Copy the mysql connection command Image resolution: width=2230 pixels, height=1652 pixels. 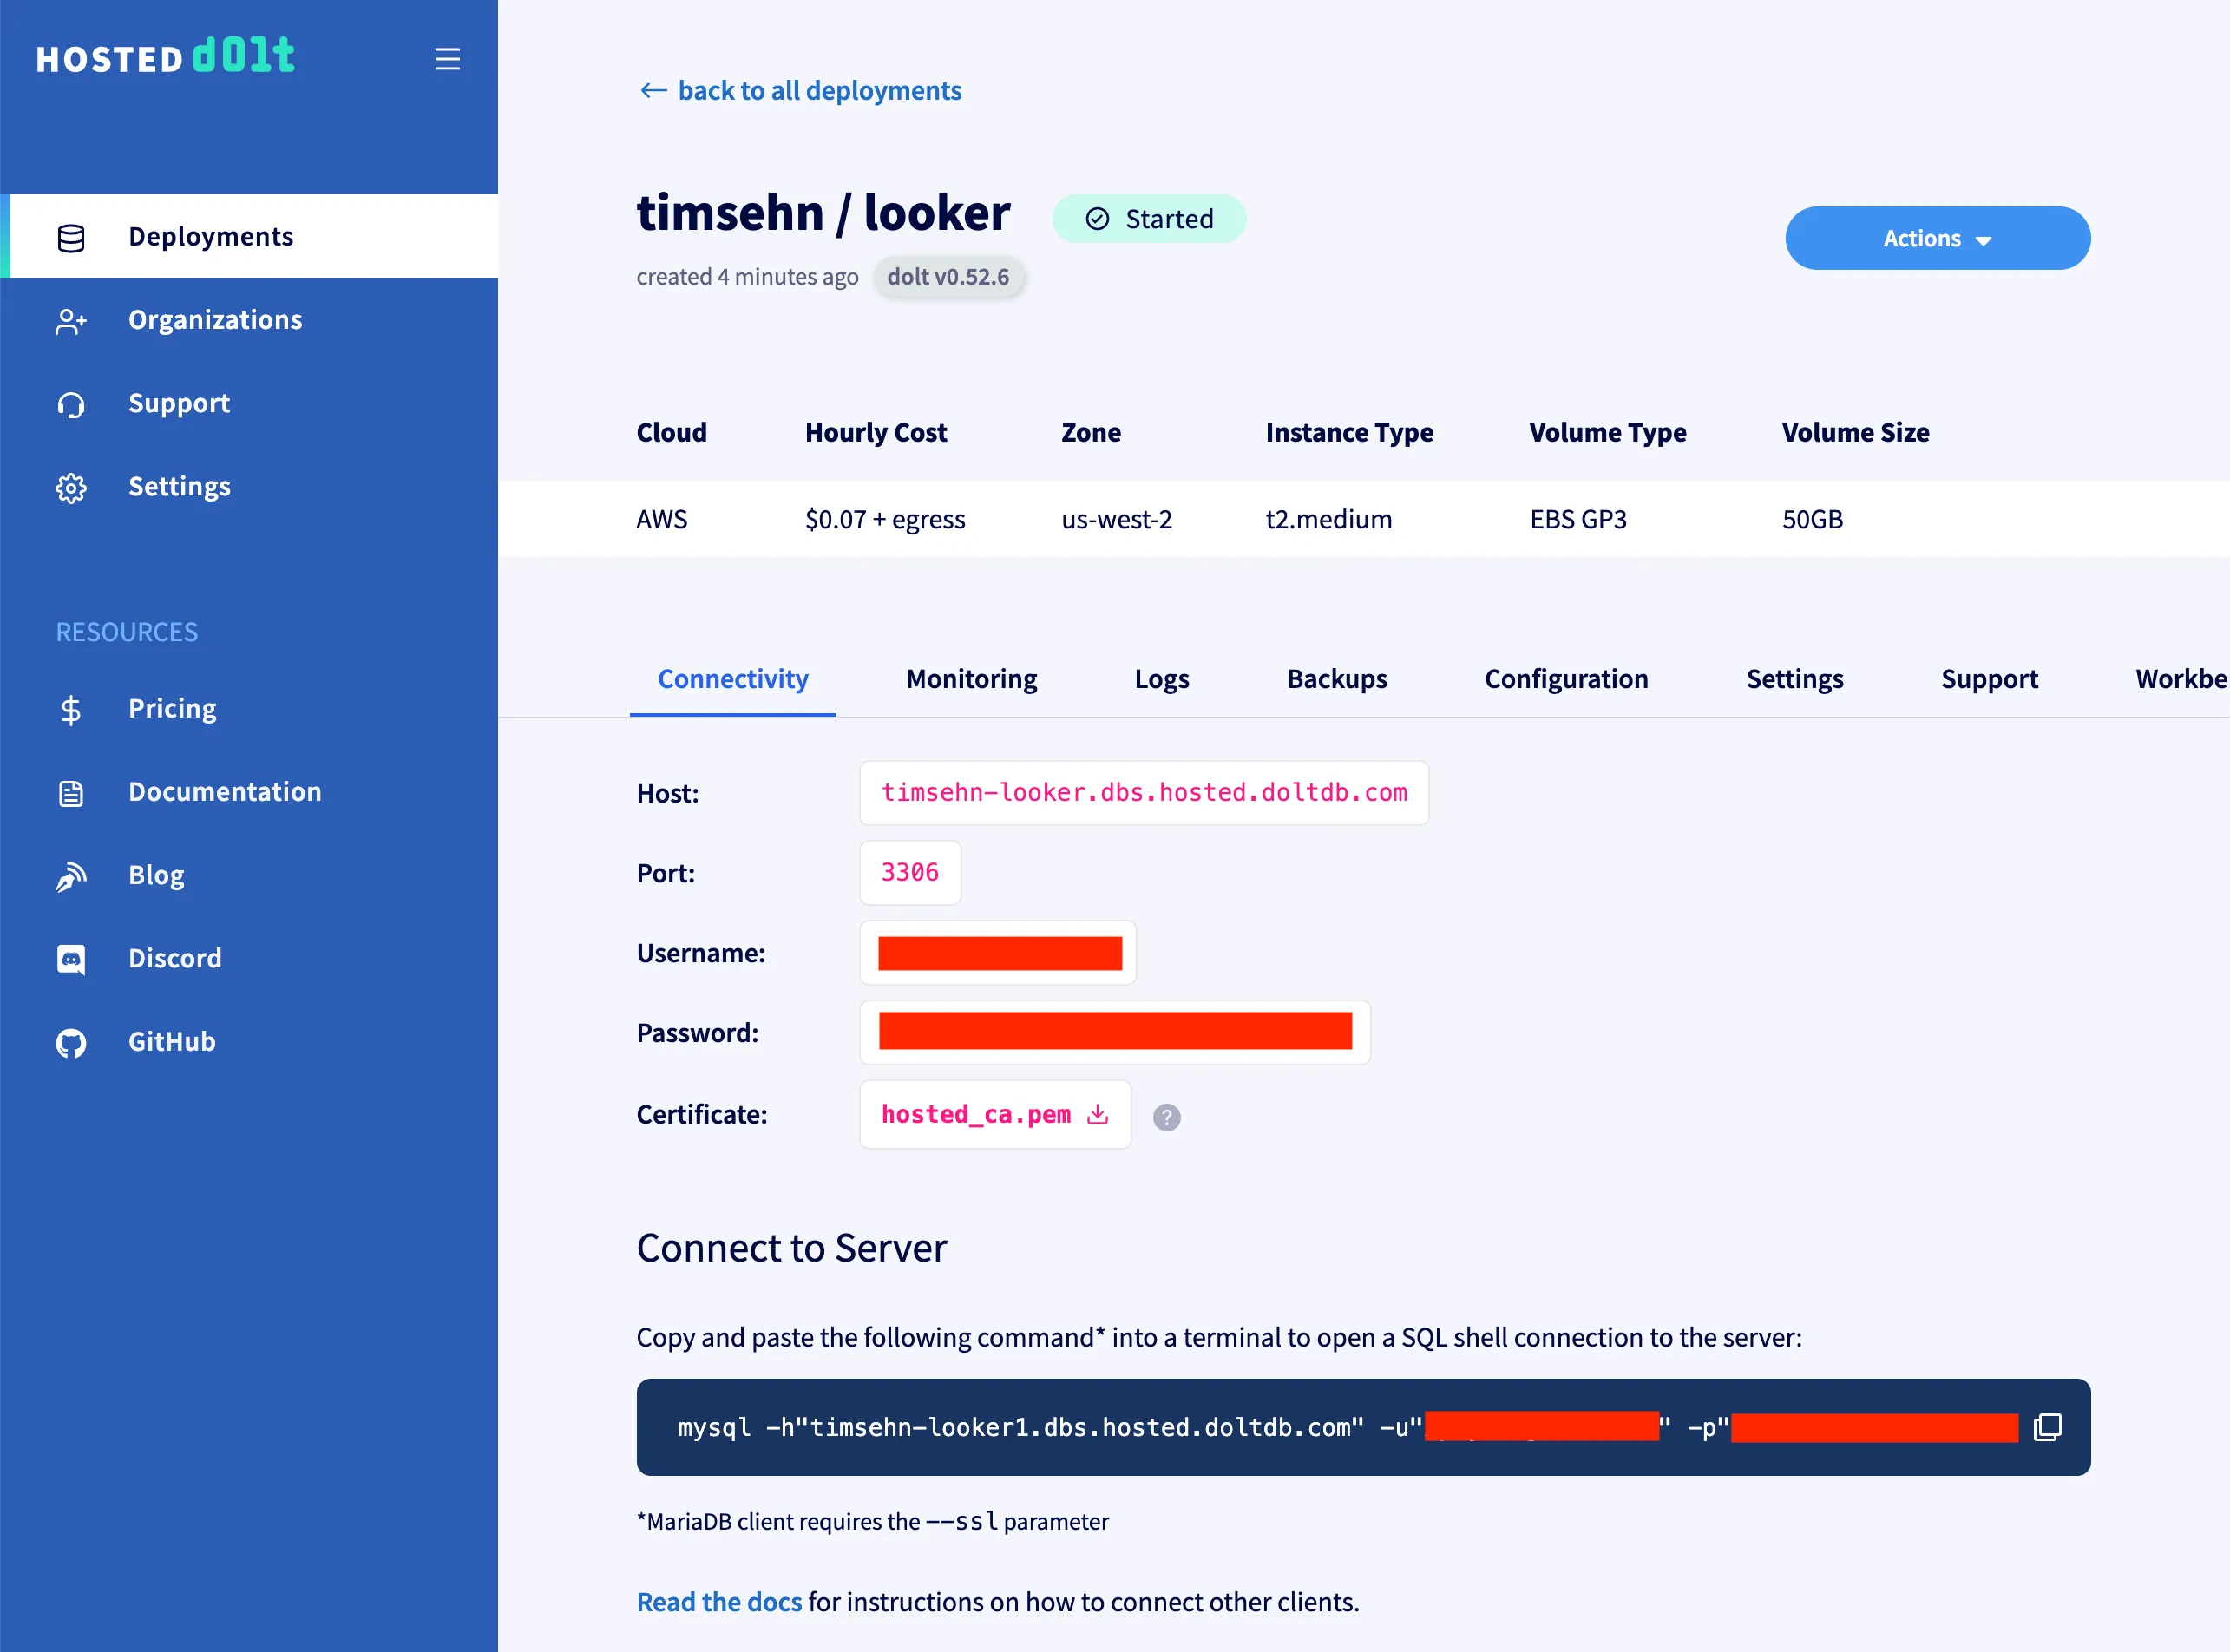(2047, 1427)
